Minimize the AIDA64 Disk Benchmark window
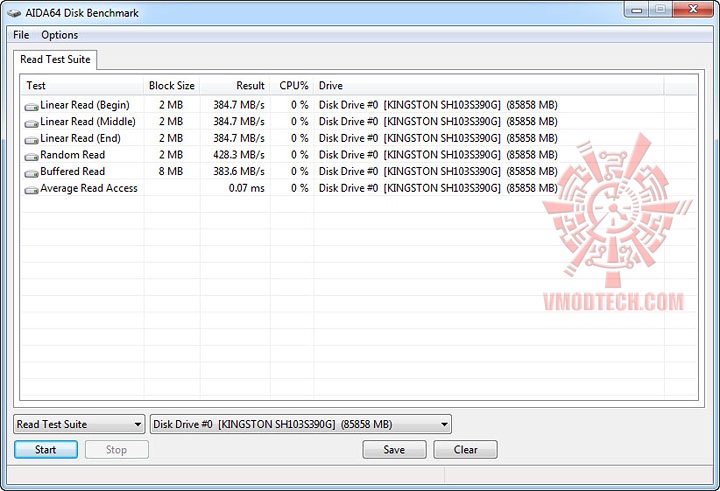 [x=636, y=10]
